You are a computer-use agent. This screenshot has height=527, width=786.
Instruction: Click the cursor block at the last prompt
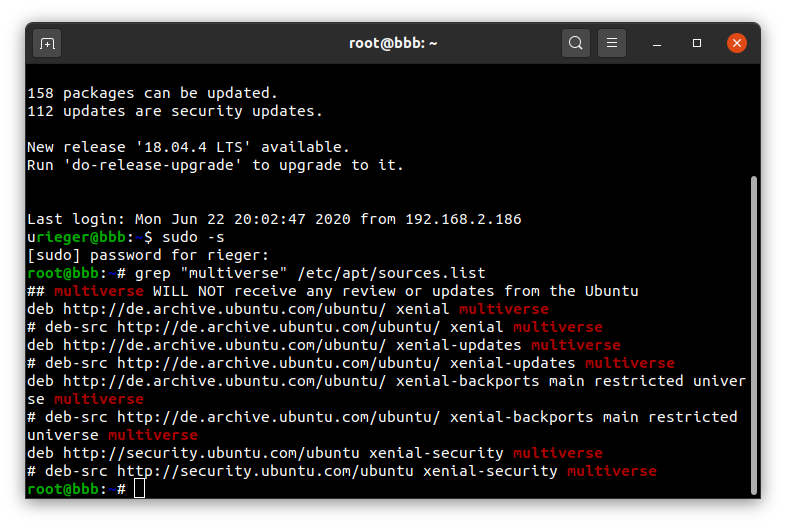point(139,488)
